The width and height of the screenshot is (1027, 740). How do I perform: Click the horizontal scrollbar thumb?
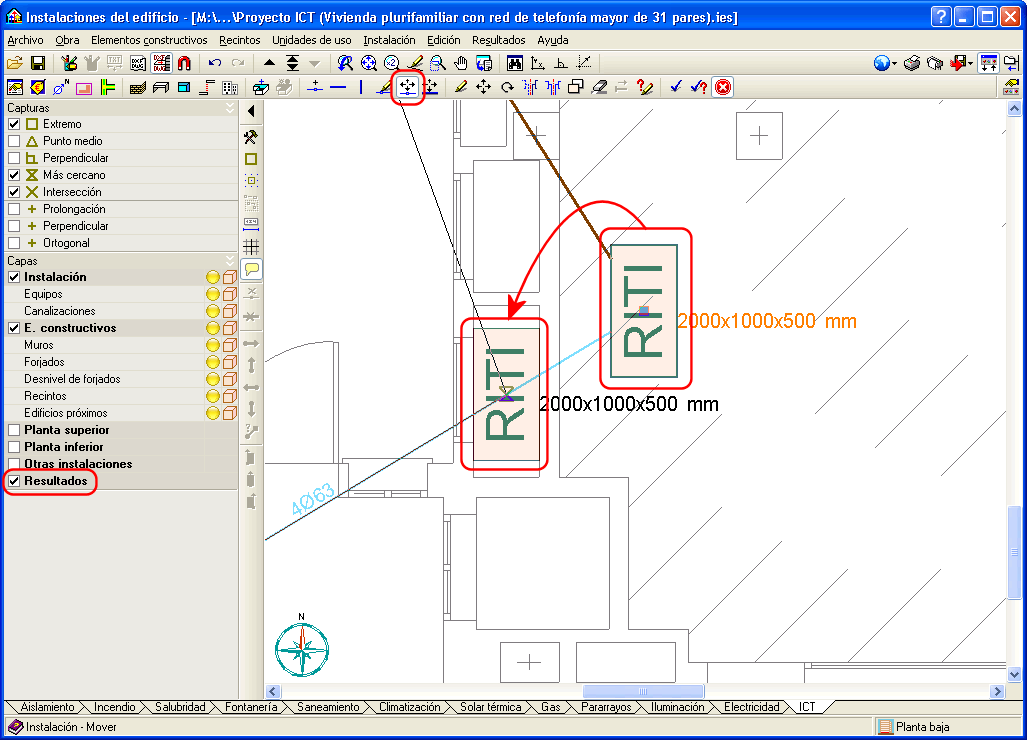644,691
